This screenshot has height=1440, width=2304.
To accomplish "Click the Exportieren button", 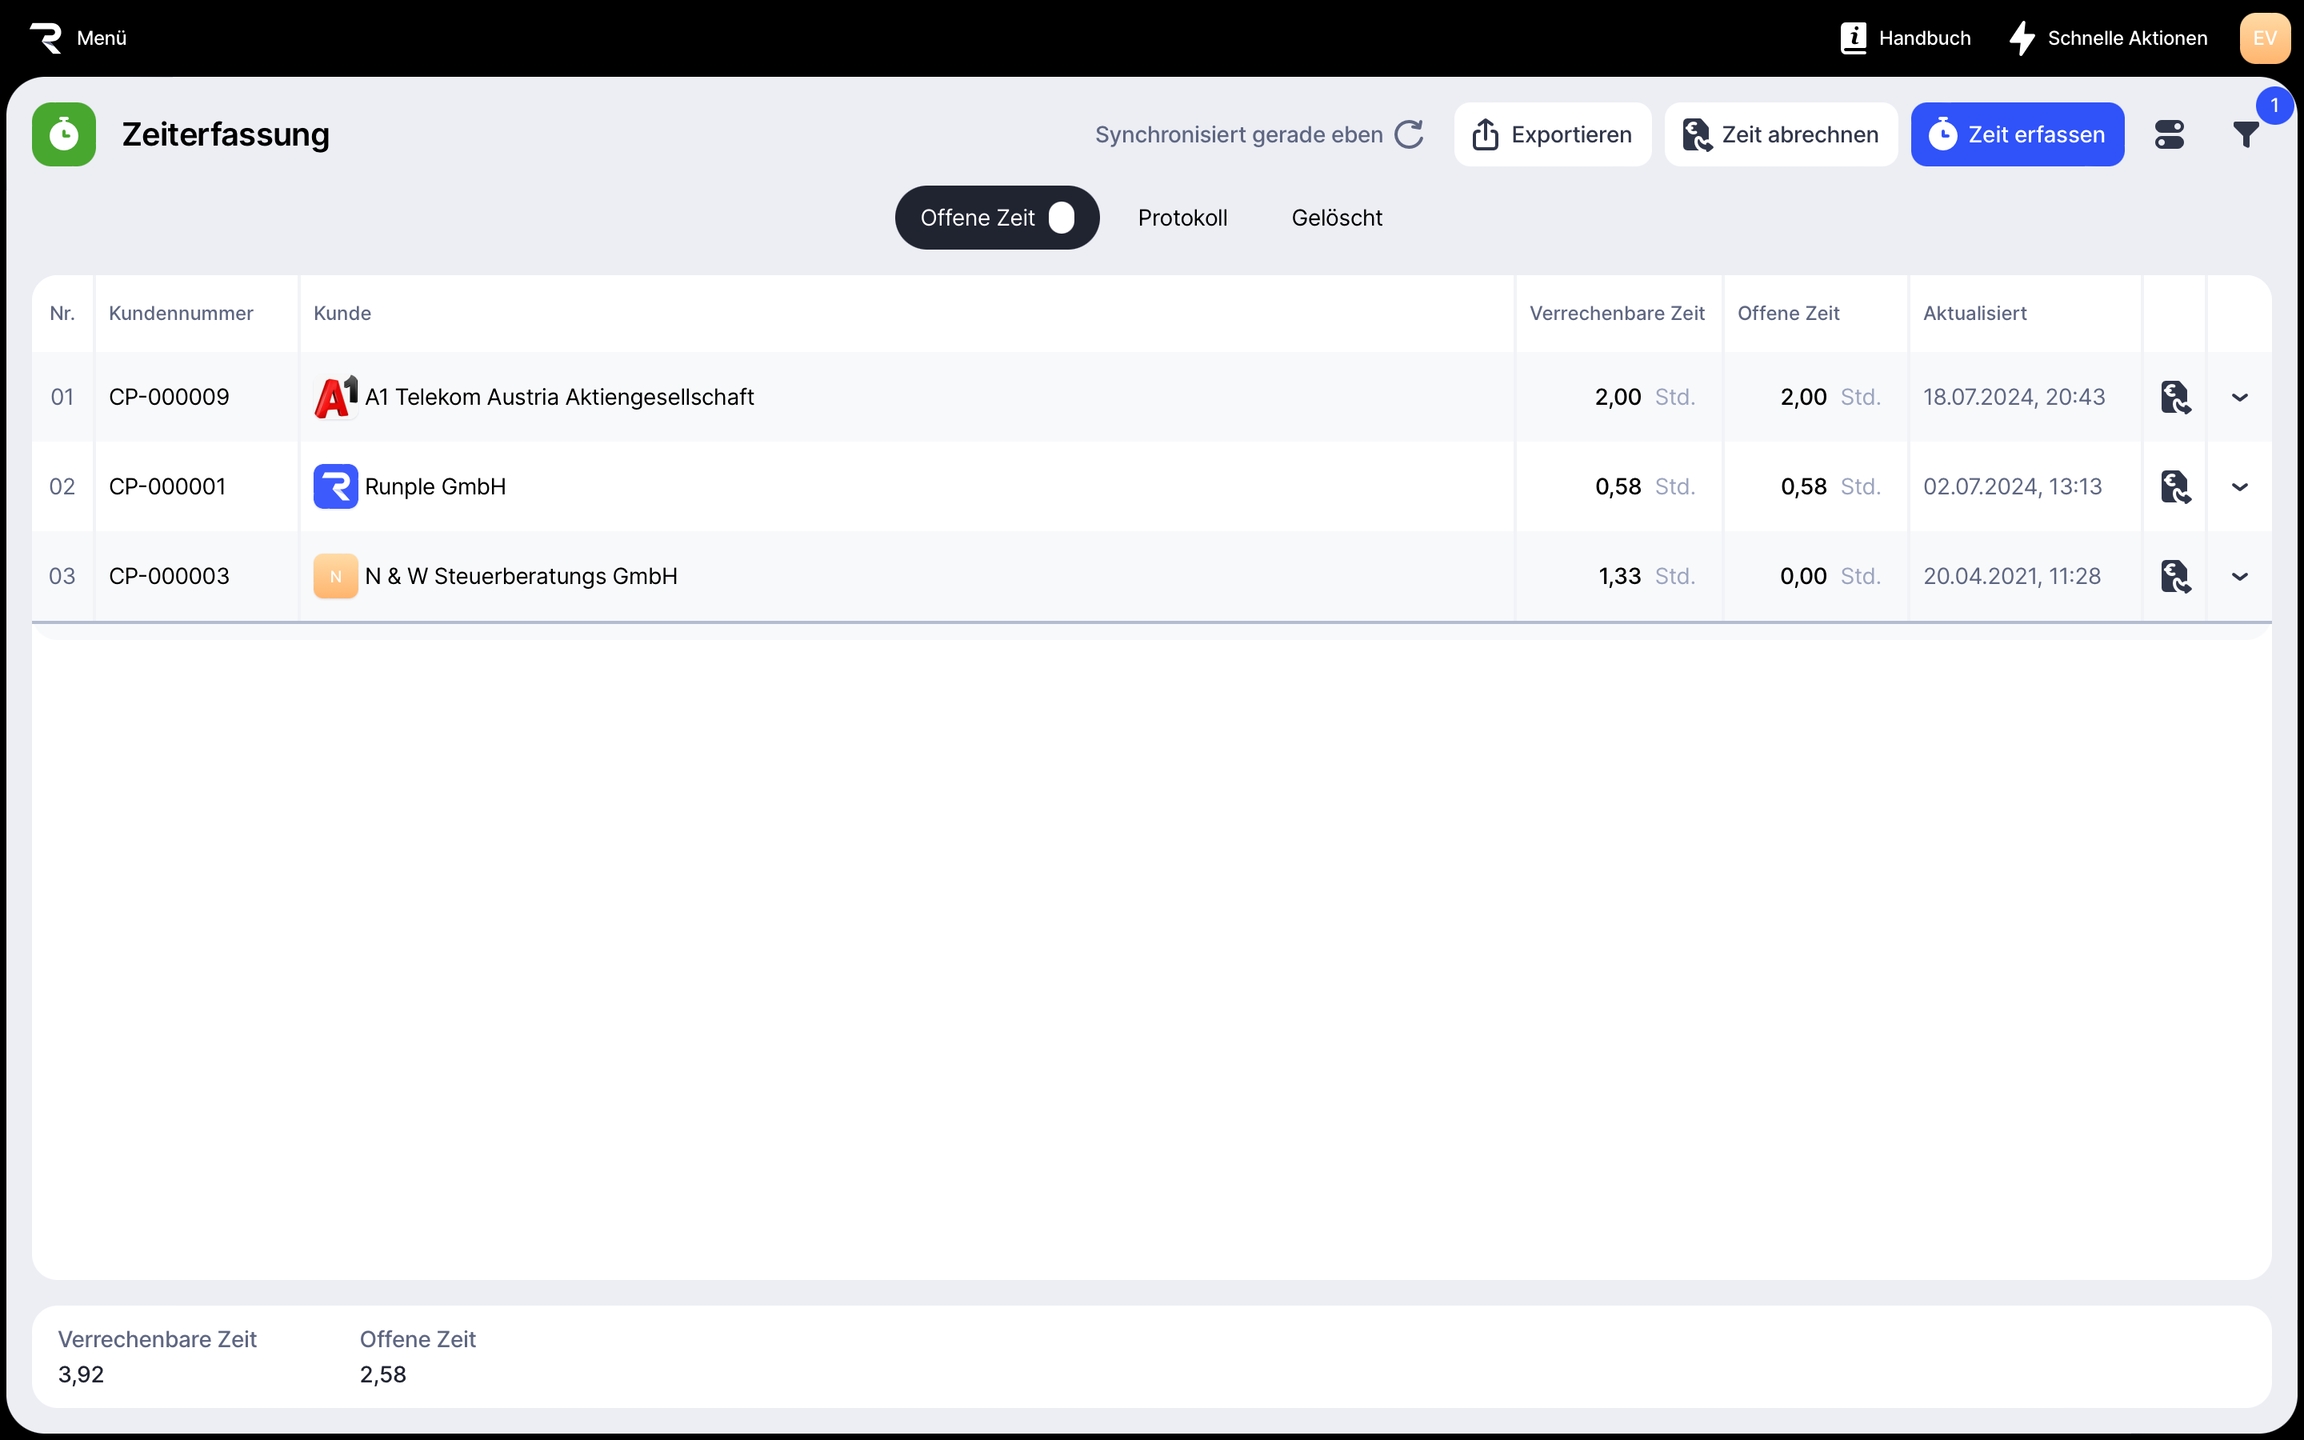I will tap(1552, 134).
